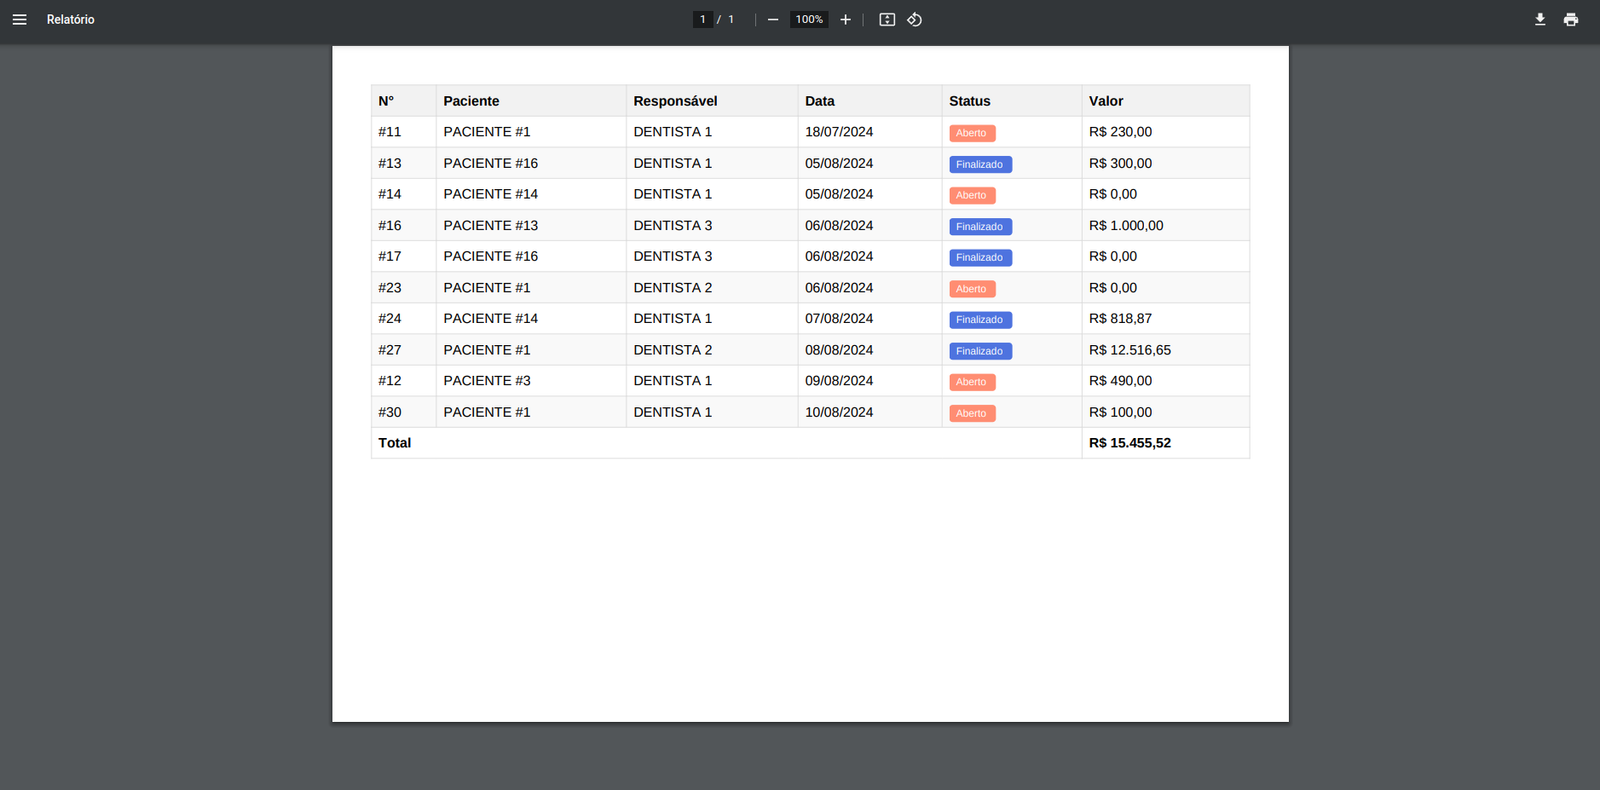1600x790 pixels.
Task: Rotate the document counterclockwise
Action: tap(914, 20)
